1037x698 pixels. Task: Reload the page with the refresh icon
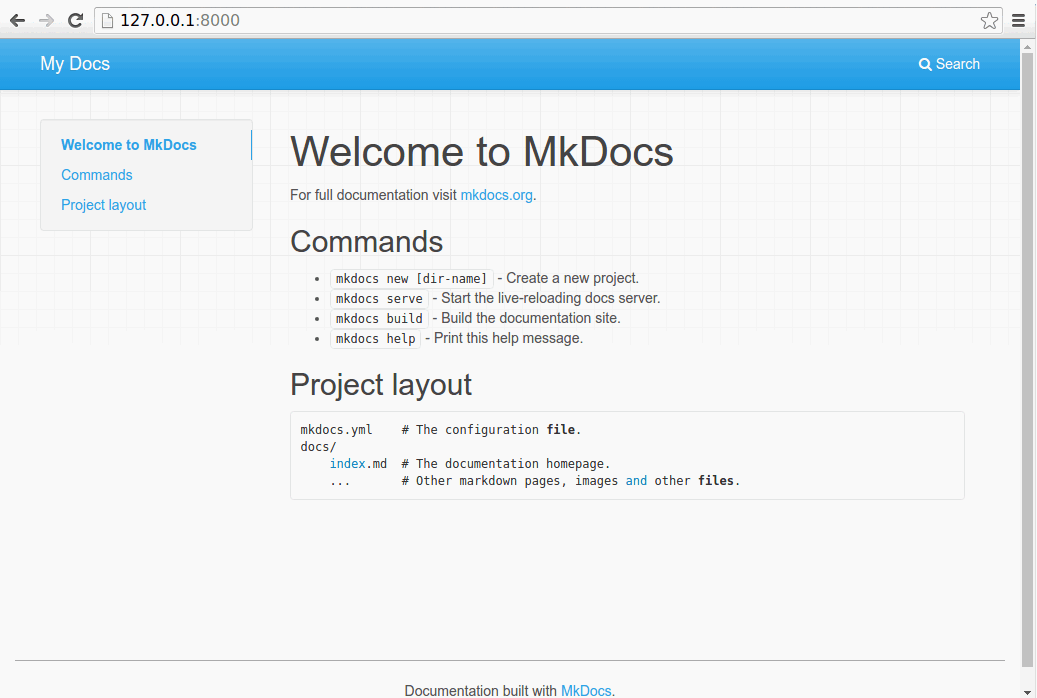point(75,21)
